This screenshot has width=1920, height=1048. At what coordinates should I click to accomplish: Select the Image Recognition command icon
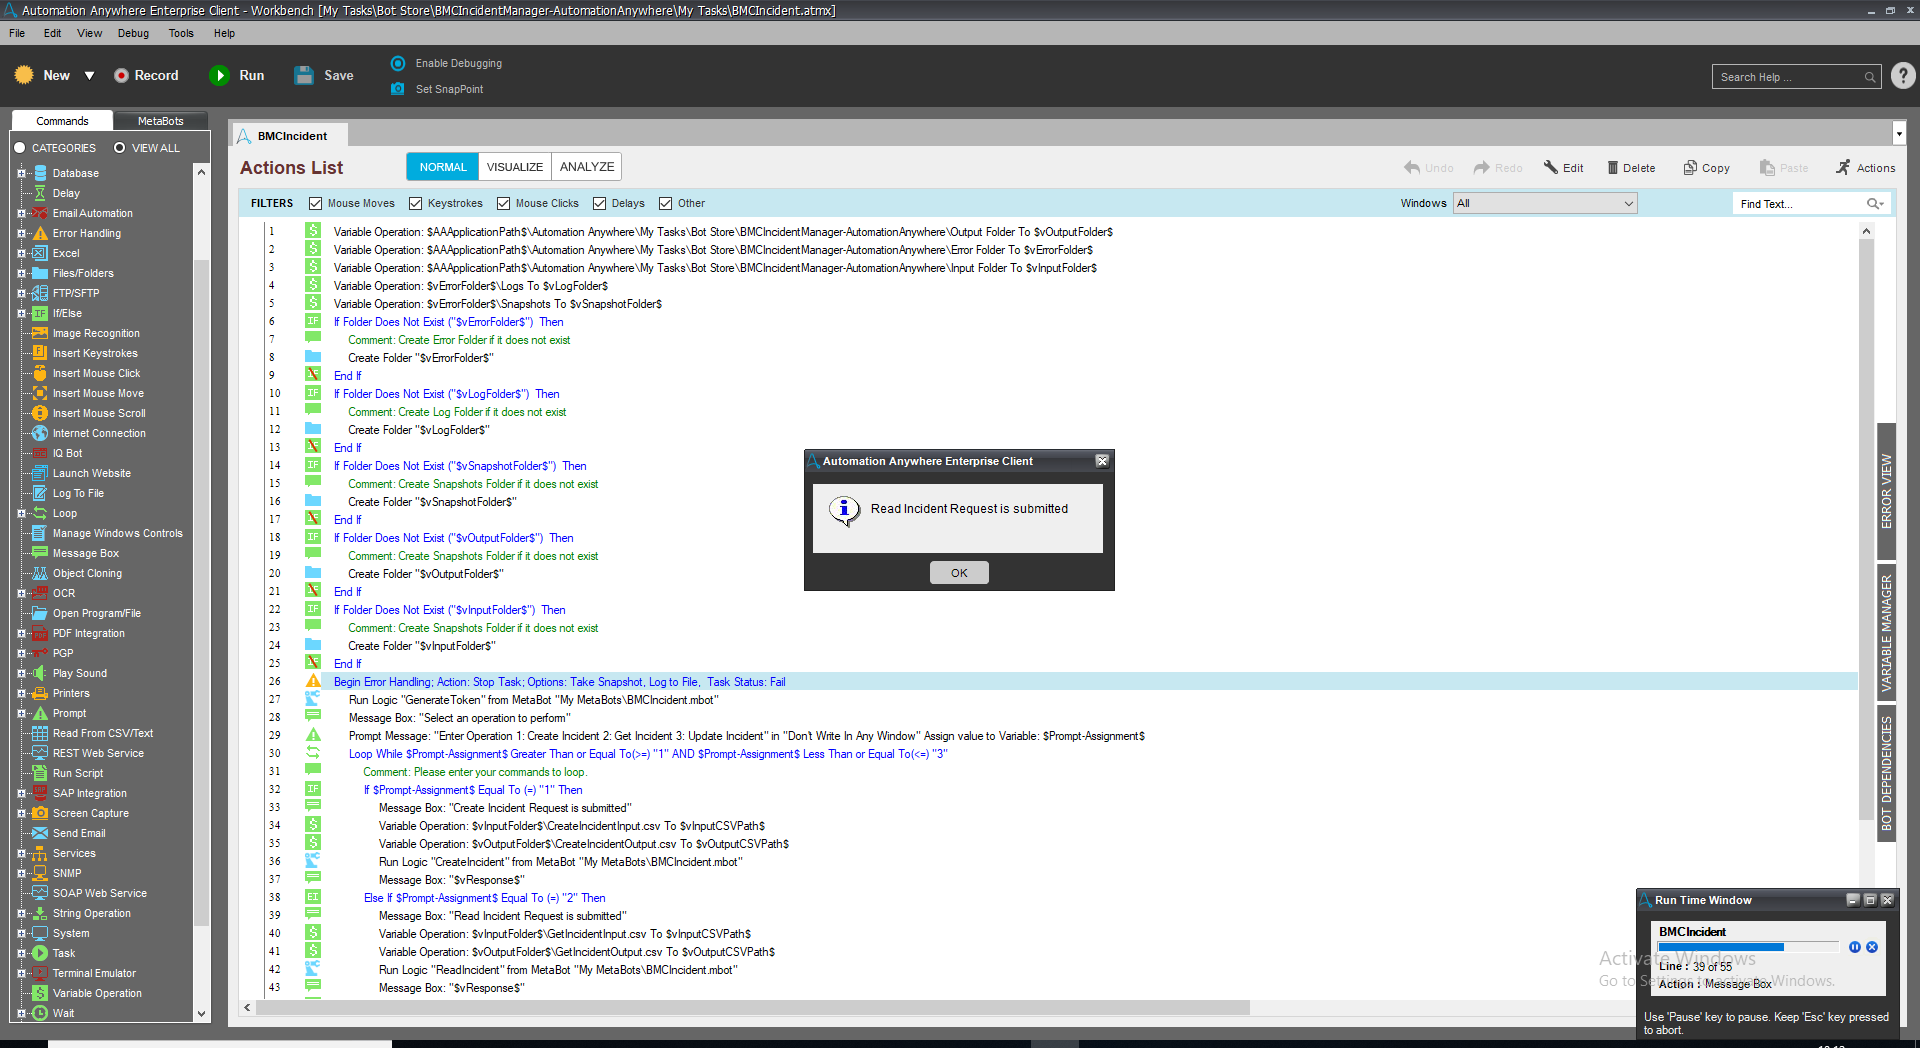click(40, 333)
